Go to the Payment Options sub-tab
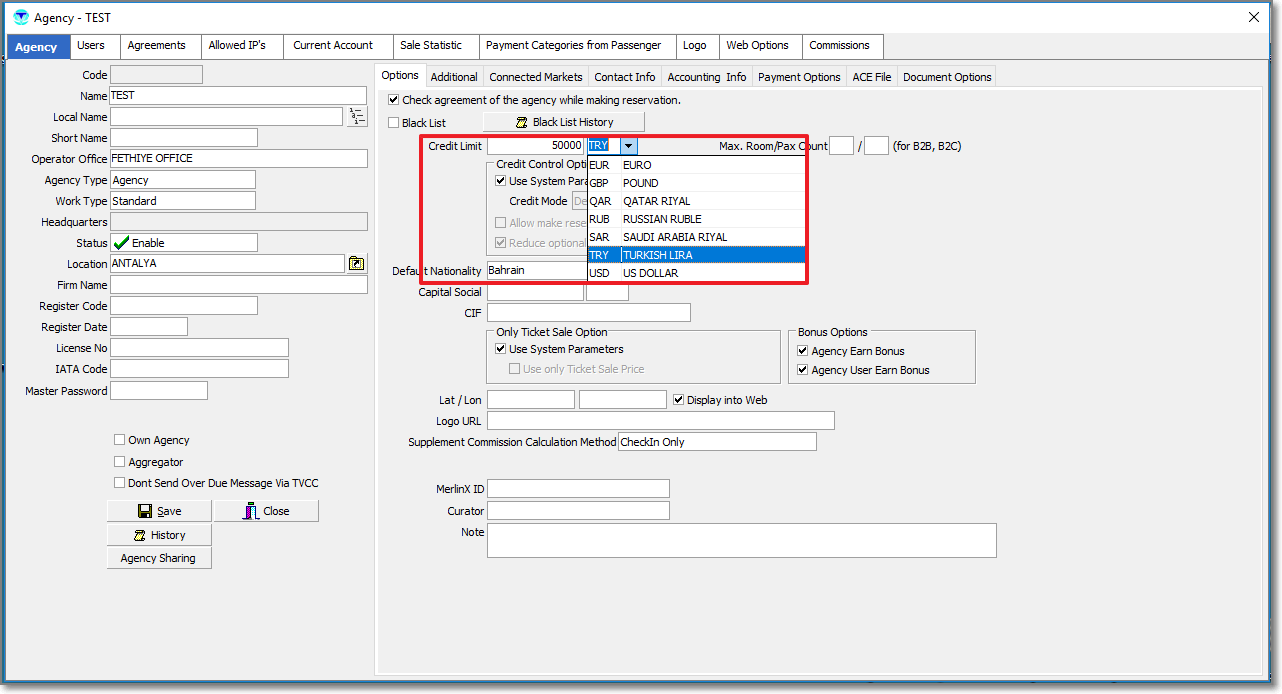 (800, 77)
